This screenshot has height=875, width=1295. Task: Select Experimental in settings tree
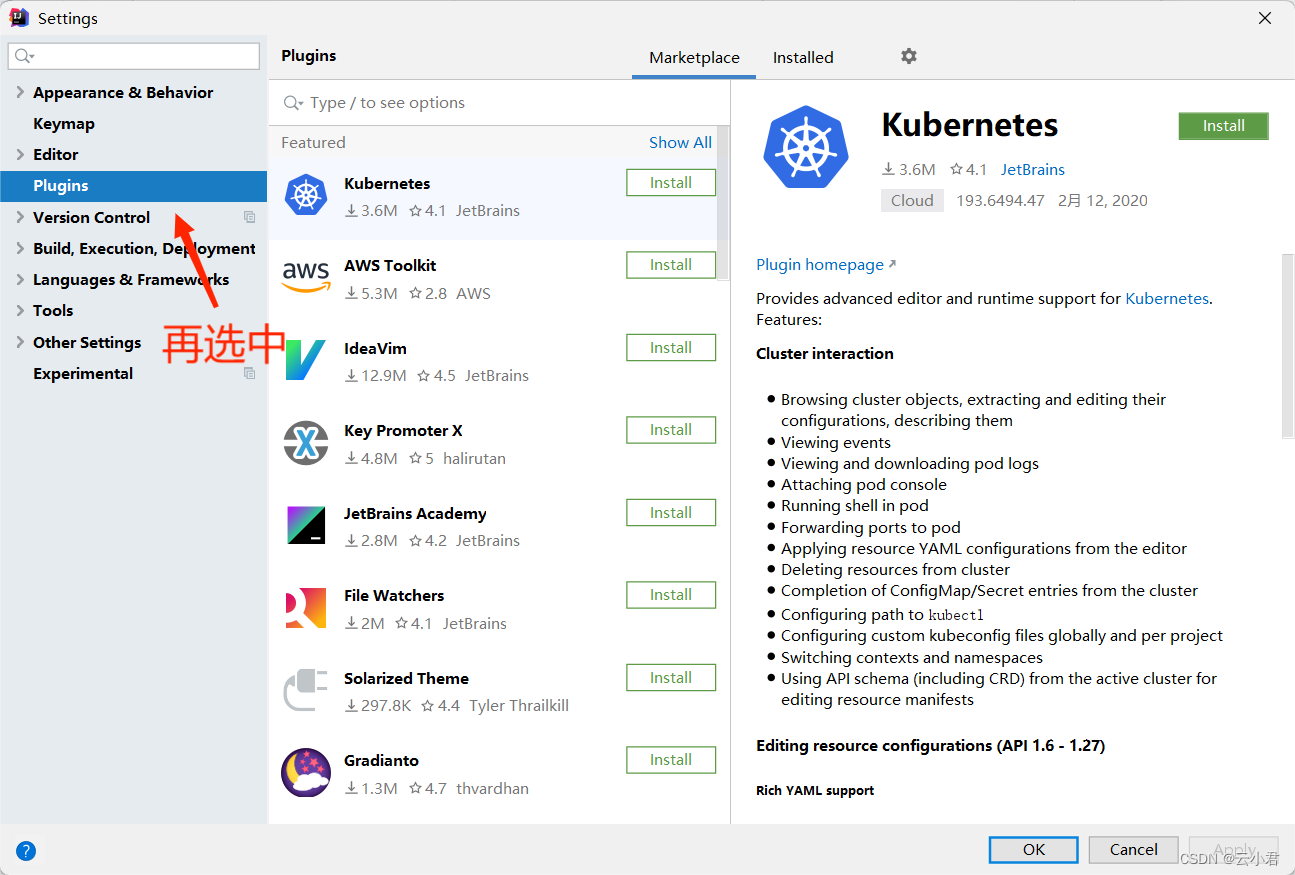(83, 373)
